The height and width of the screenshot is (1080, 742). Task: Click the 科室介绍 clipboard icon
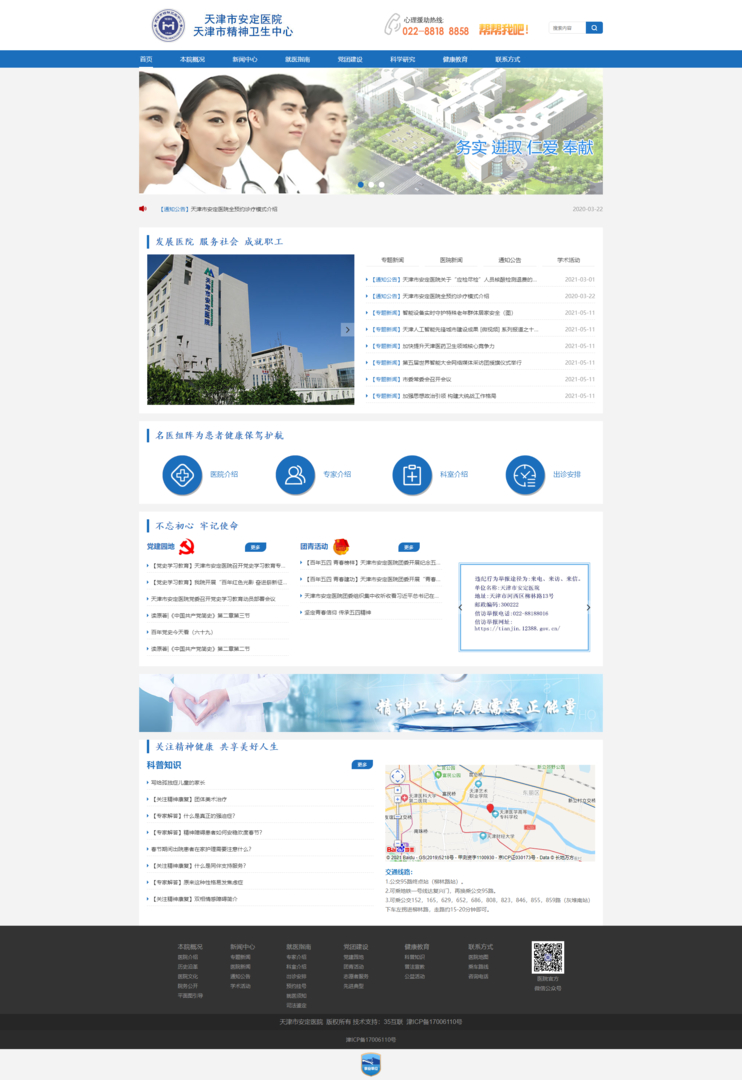[412, 475]
